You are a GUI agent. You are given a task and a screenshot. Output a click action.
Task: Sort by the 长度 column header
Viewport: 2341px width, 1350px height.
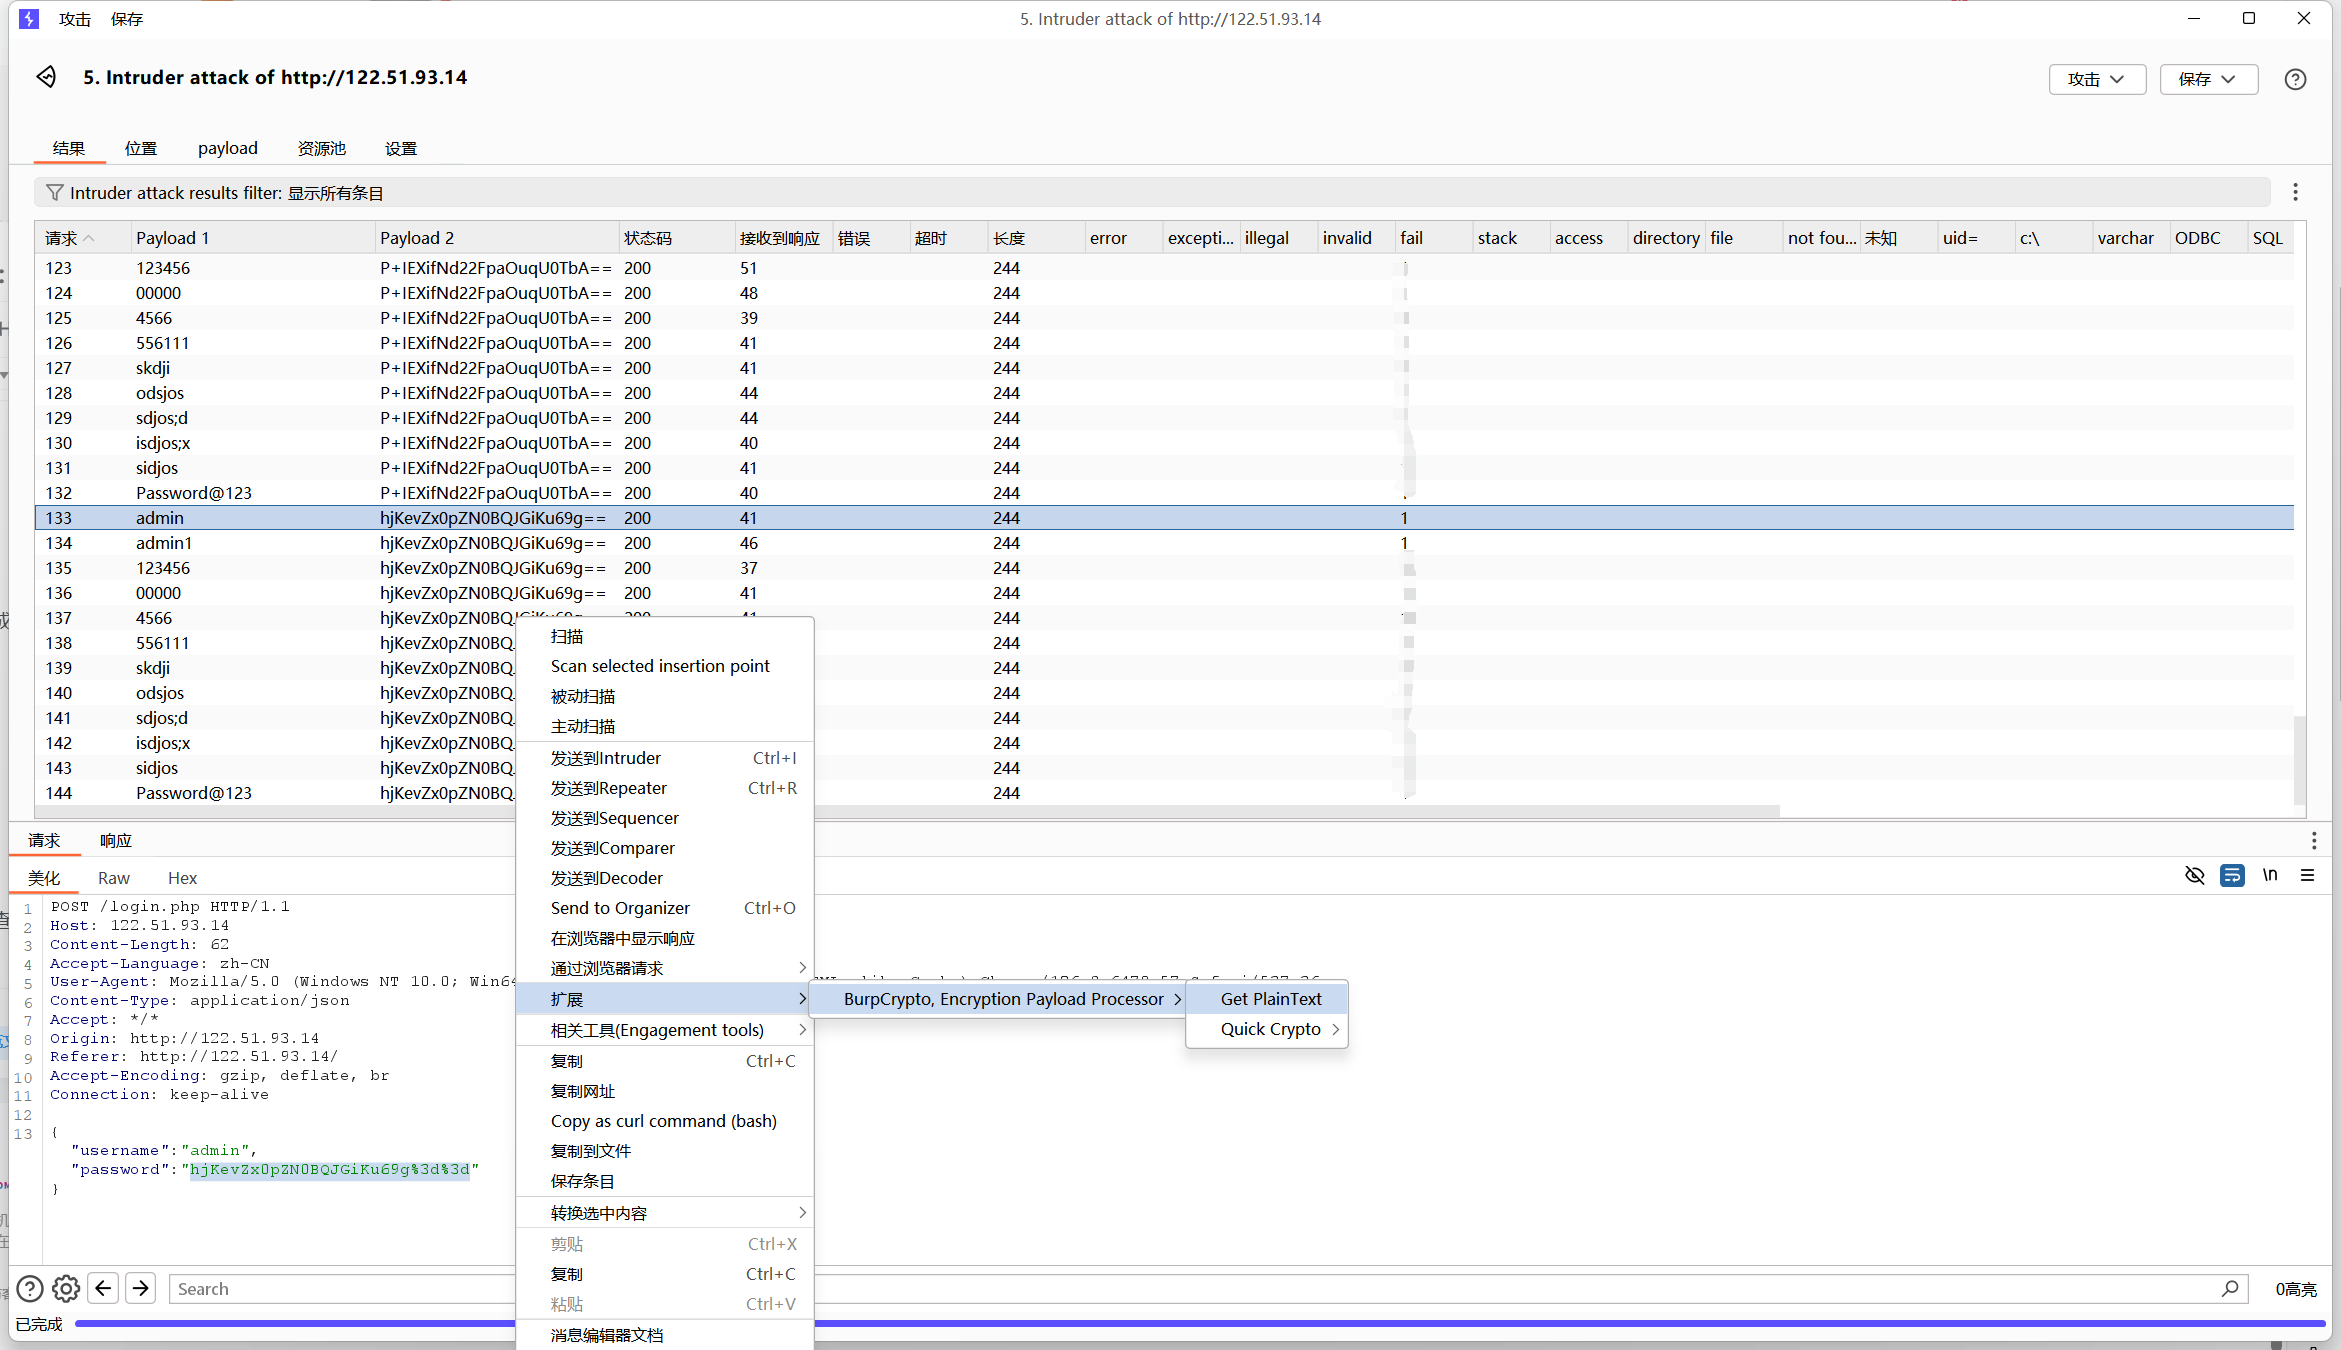pyautogui.click(x=1035, y=238)
